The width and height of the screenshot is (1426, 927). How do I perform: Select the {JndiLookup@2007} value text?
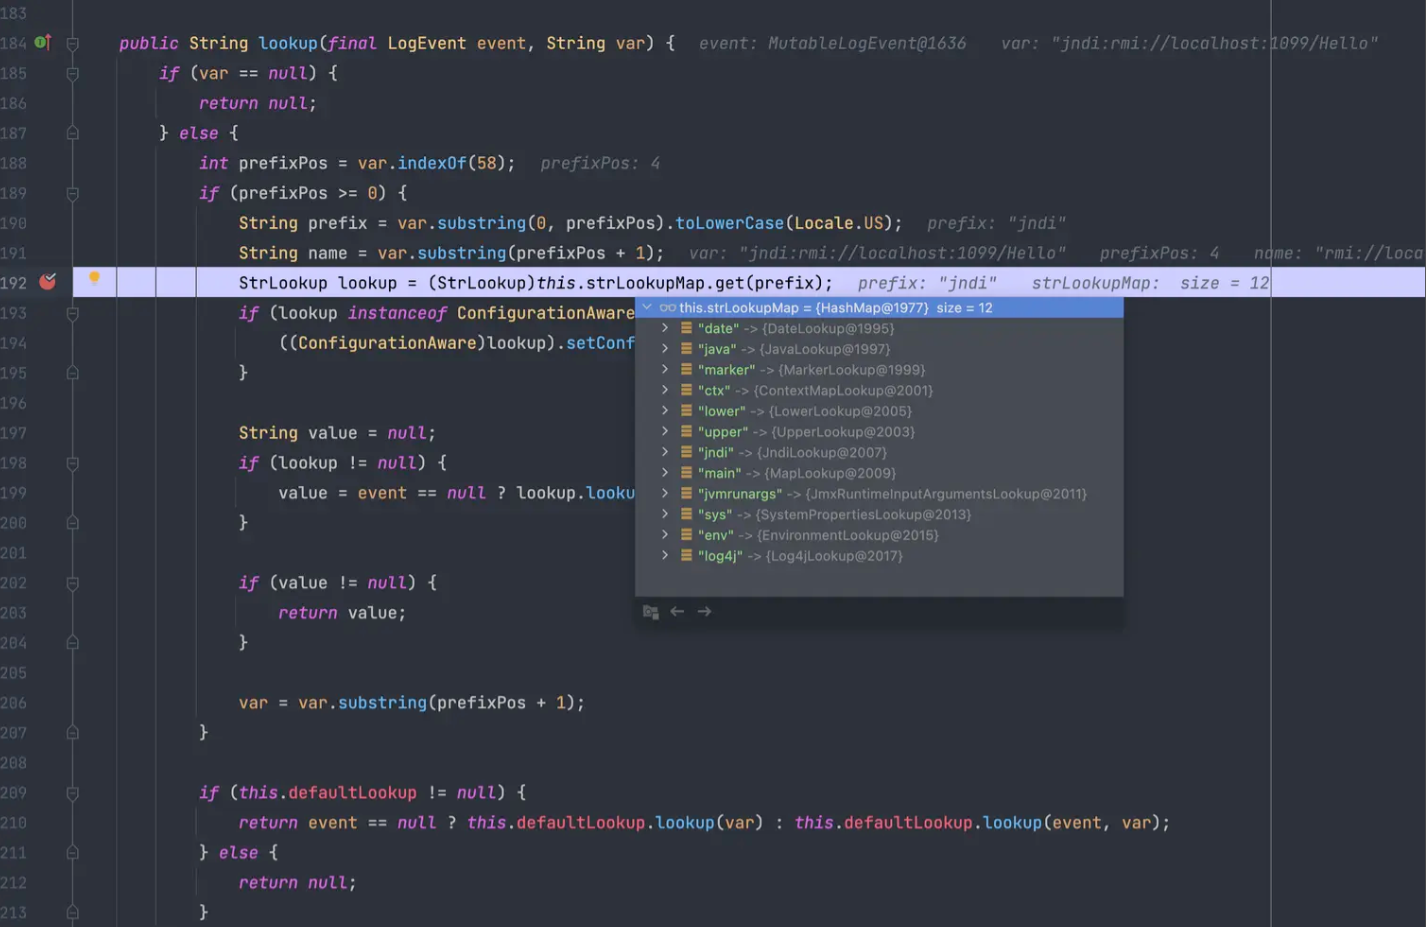coord(822,452)
